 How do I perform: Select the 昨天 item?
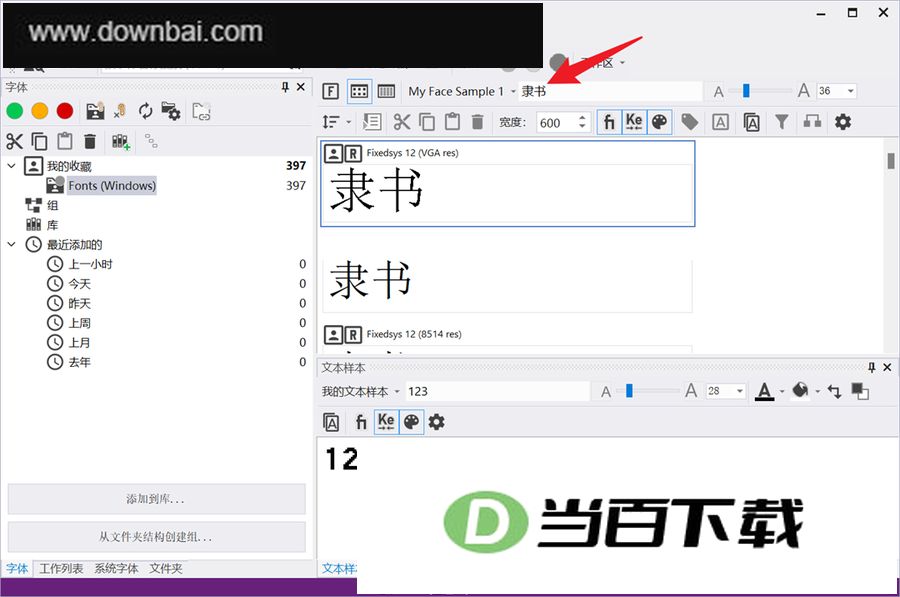[x=79, y=303]
